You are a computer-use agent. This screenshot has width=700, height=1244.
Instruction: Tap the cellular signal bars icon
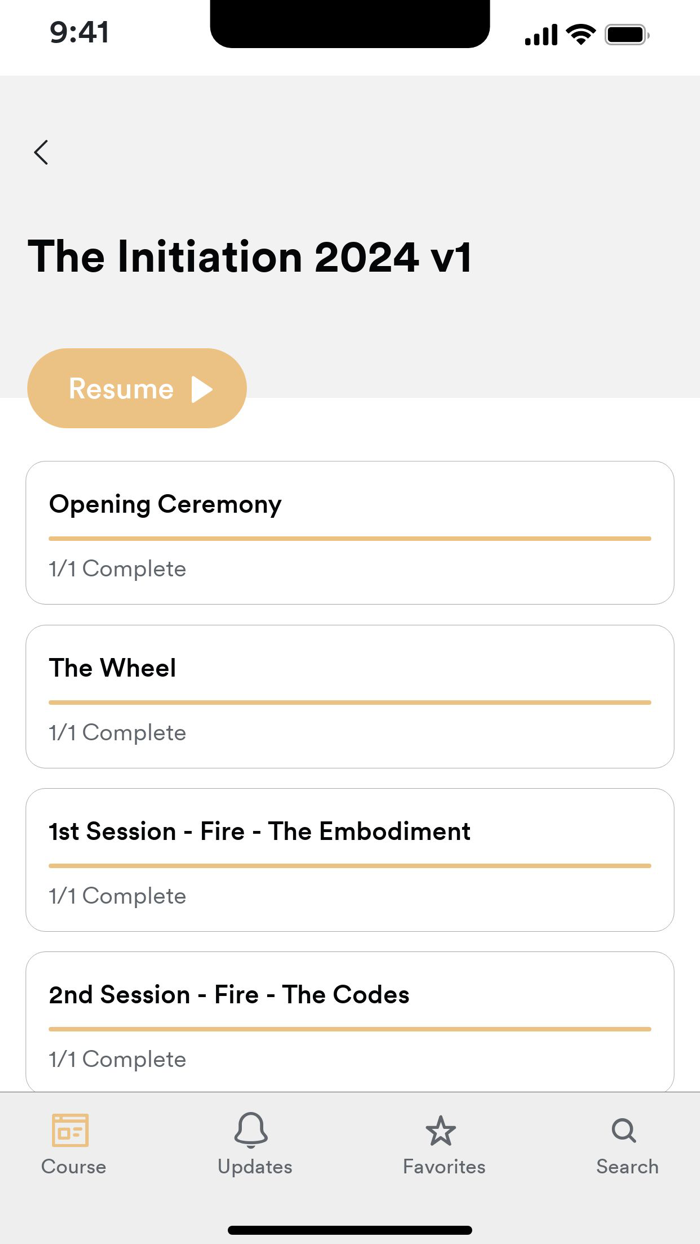(541, 36)
